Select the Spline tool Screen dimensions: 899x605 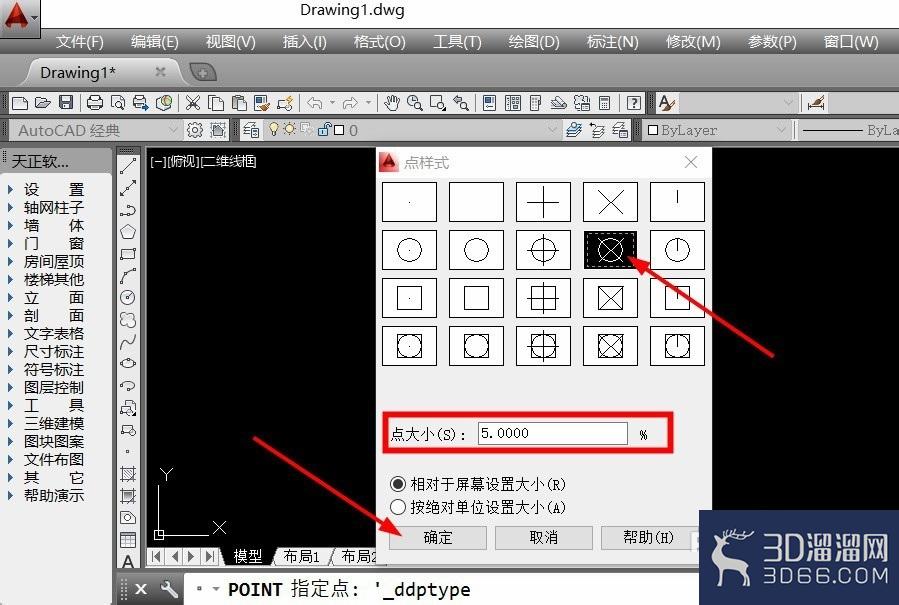127,341
